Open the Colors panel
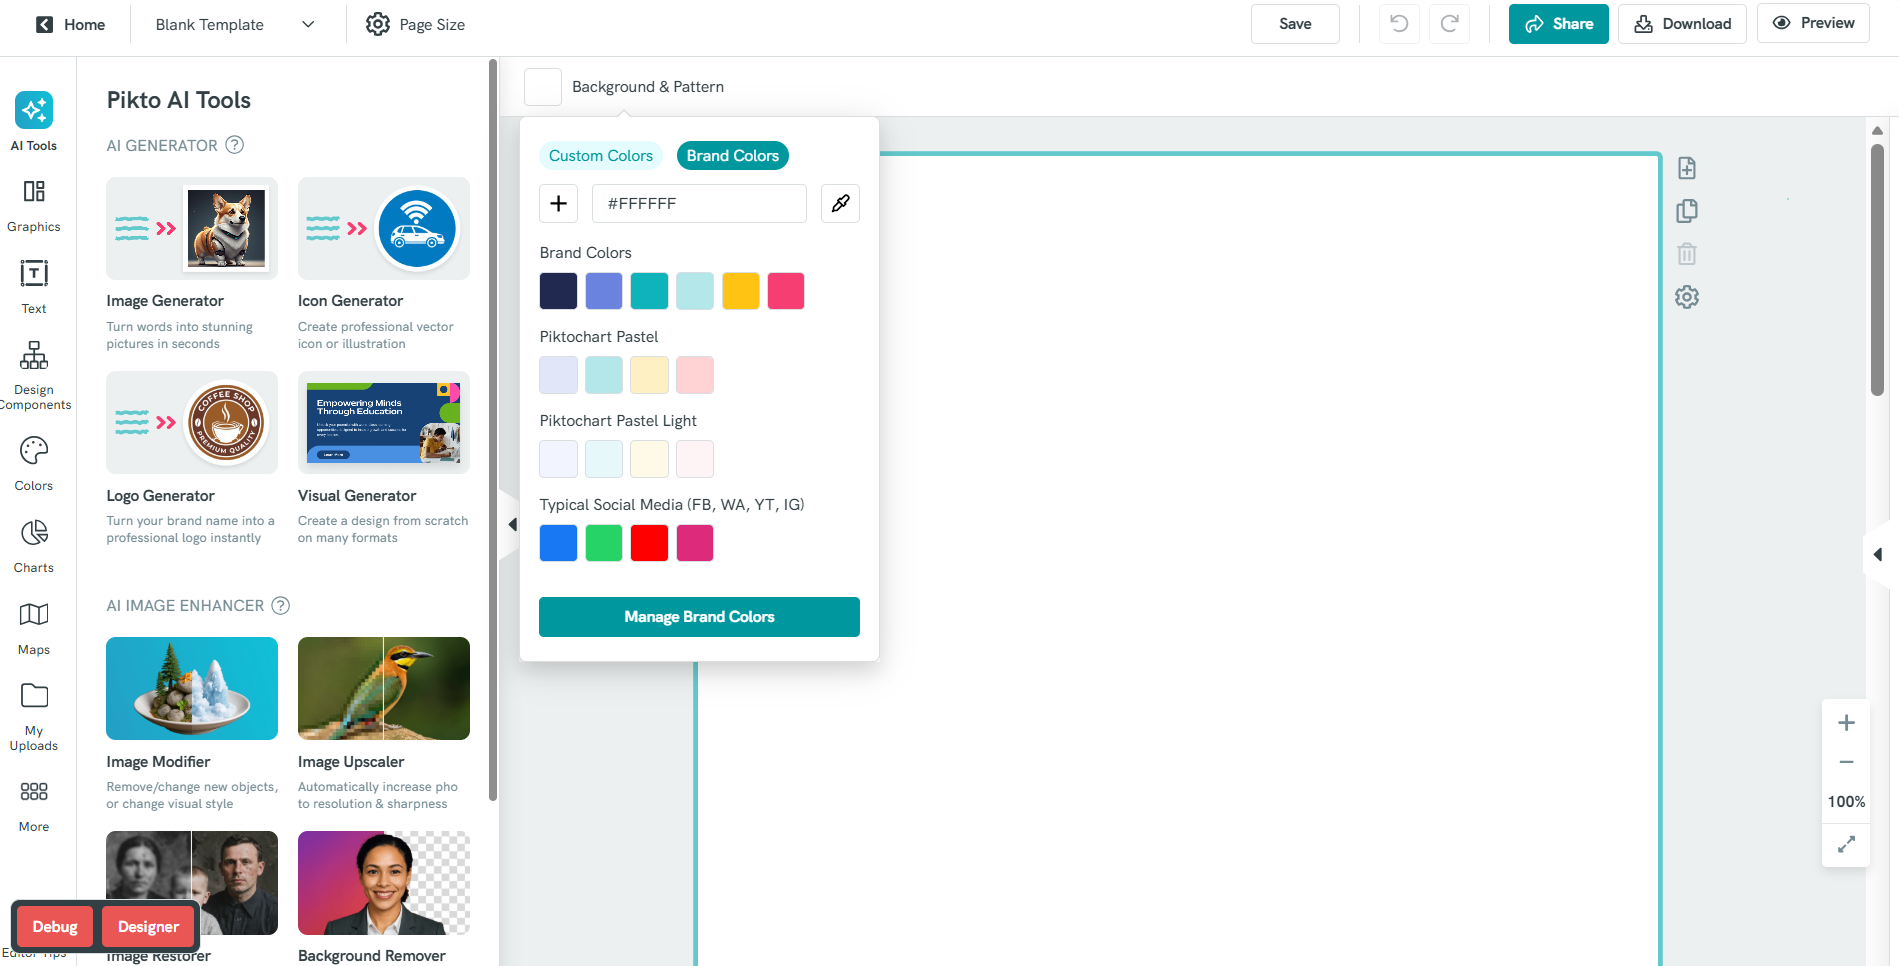Screen dimensions: 1899x966 tap(33, 463)
